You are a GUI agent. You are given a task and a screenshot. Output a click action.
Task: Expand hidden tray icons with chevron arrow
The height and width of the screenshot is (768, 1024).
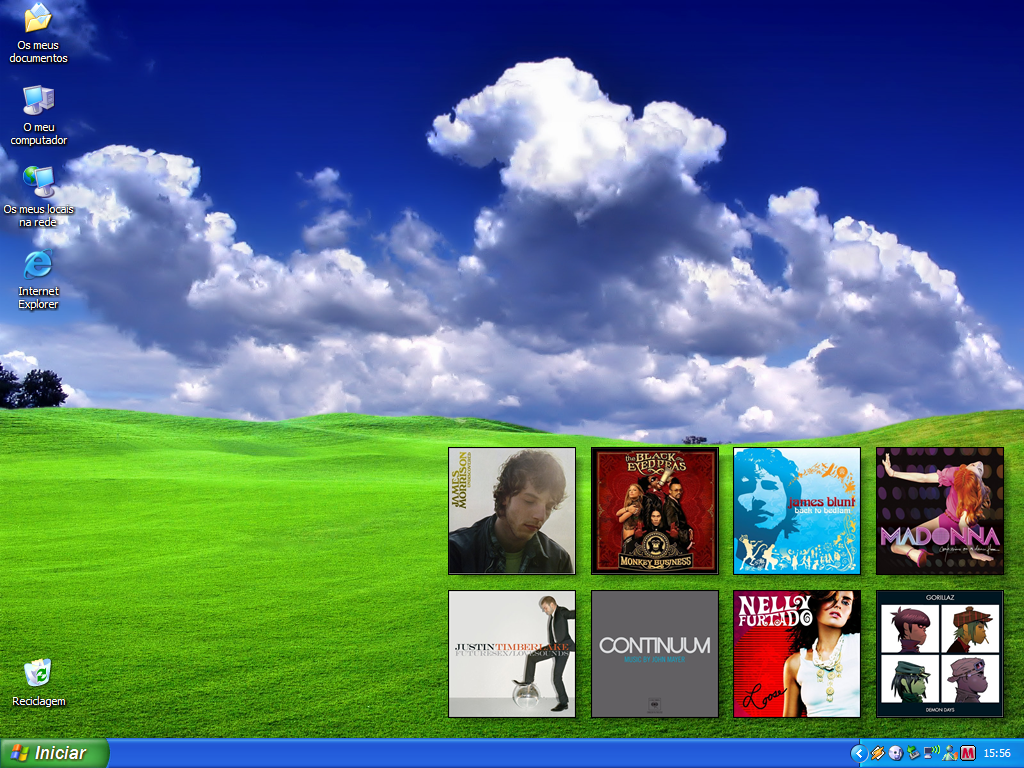(x=859, y=754)
